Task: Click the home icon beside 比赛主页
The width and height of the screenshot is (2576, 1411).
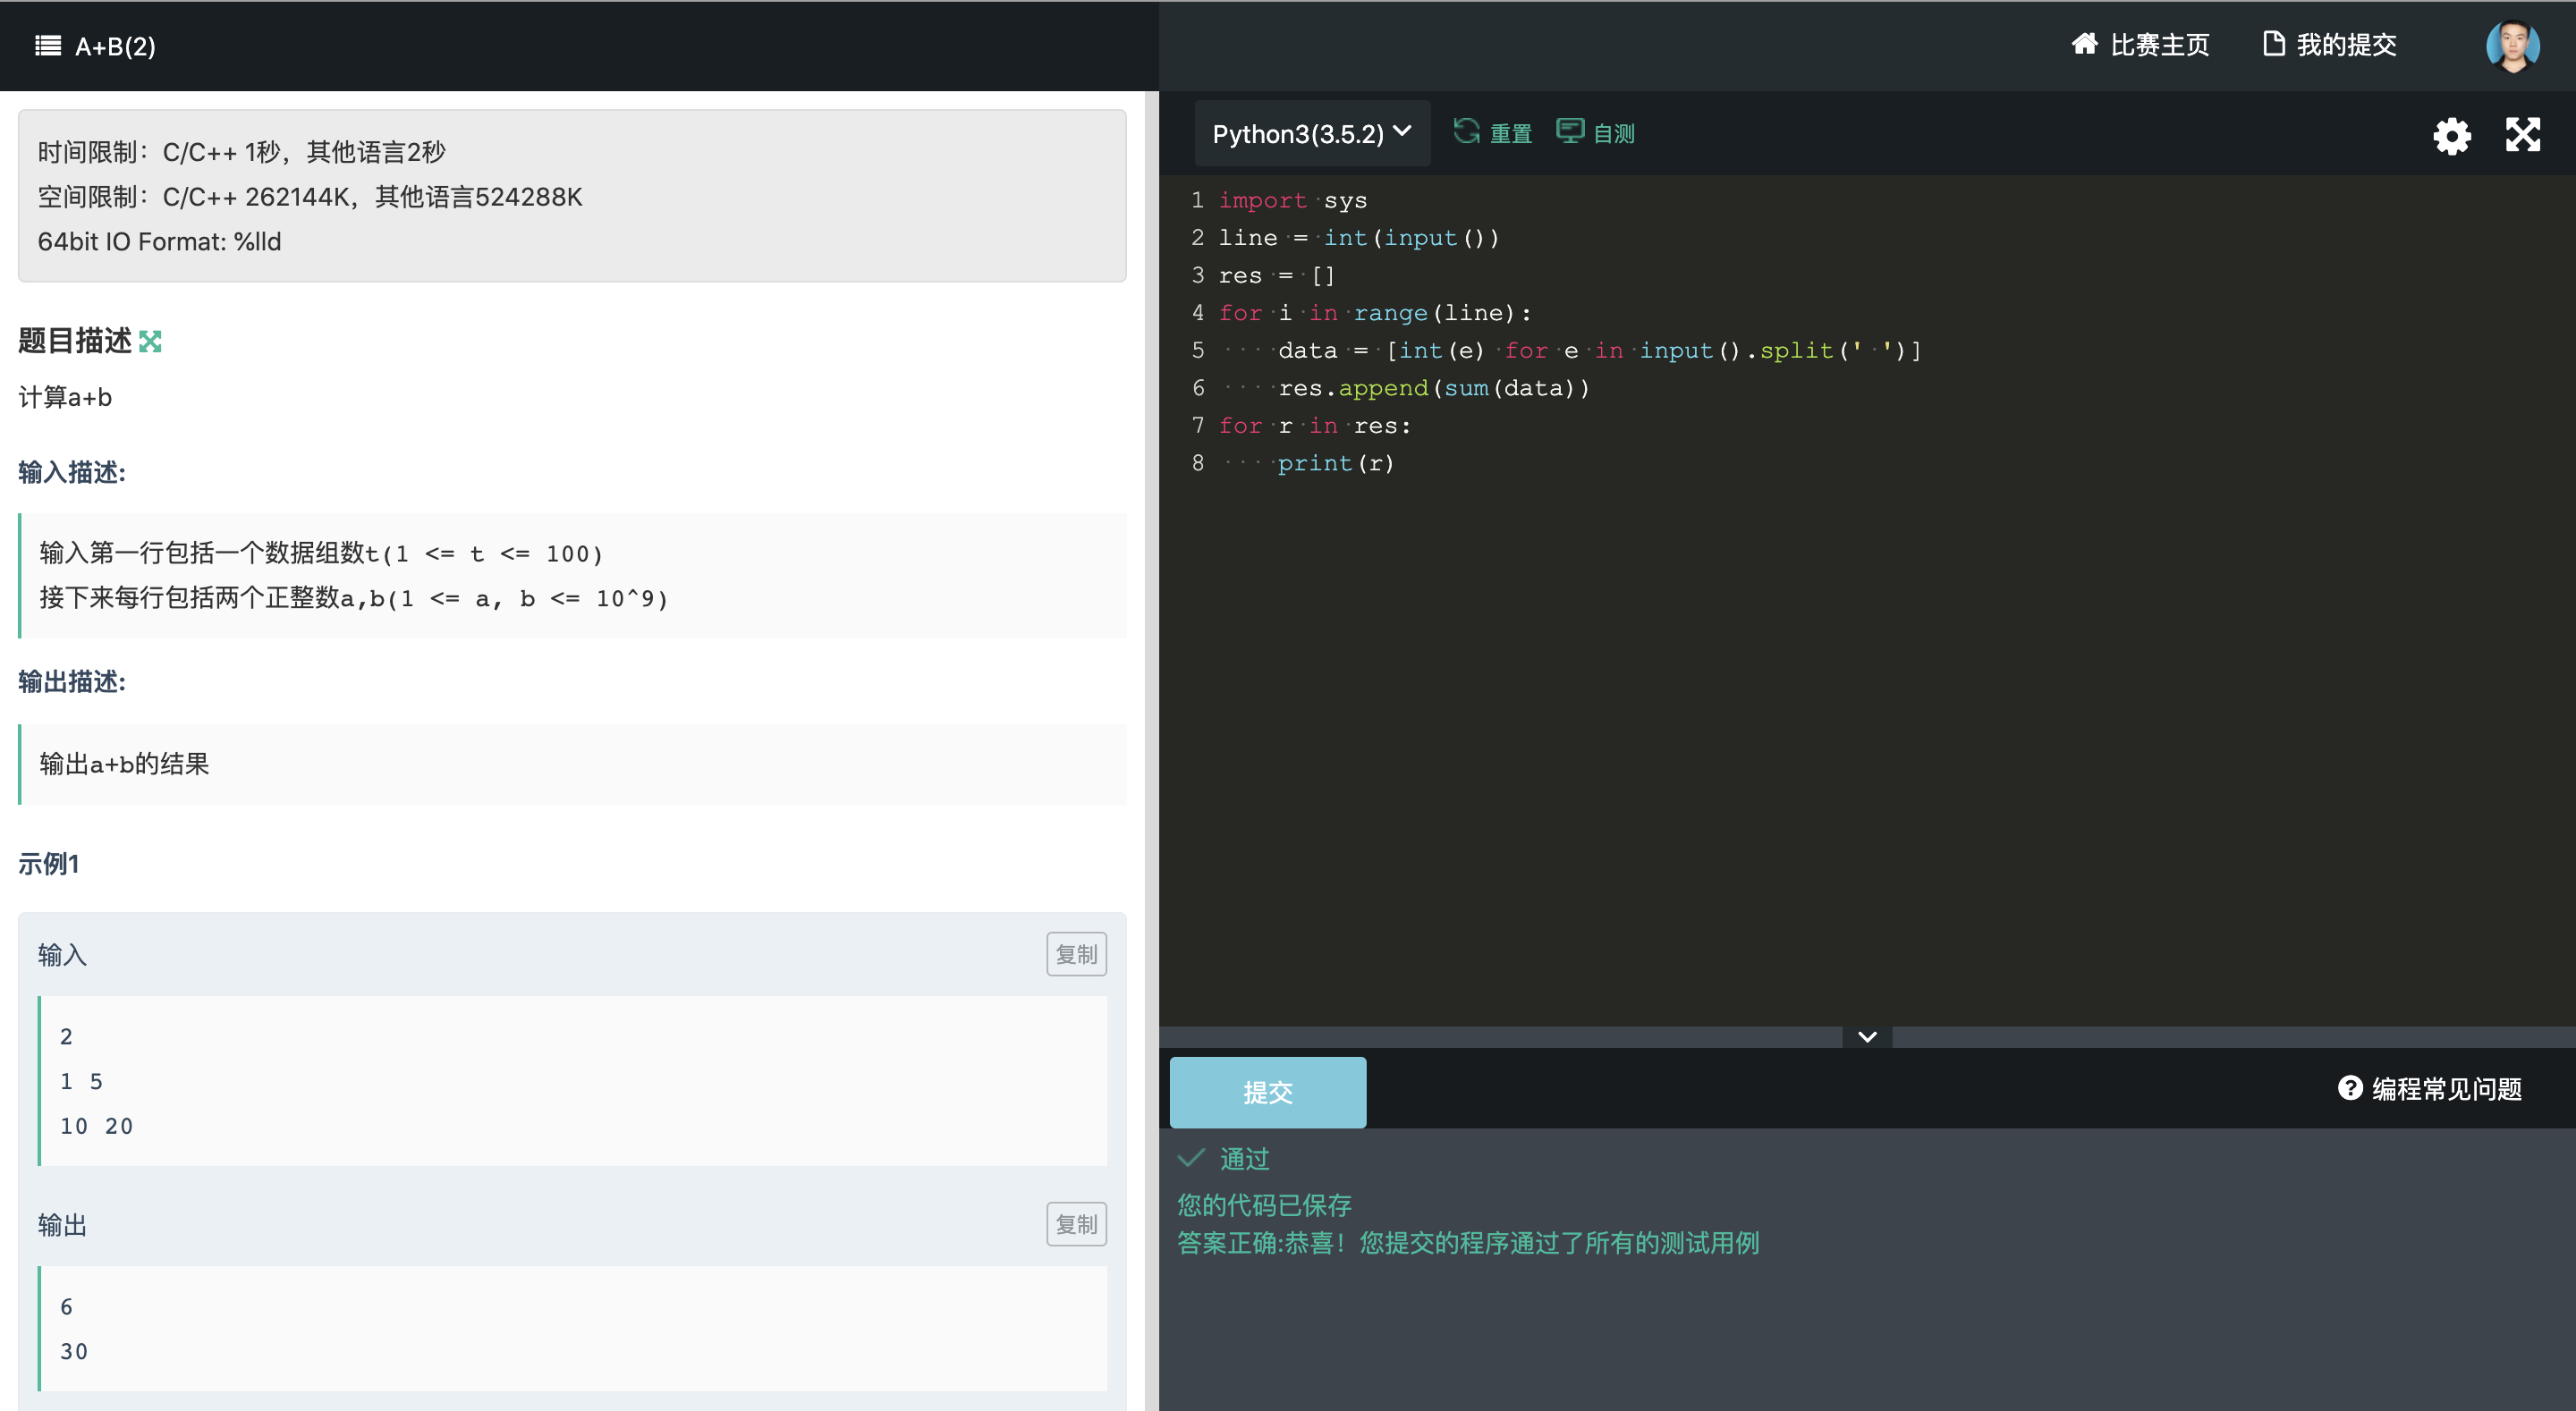Action: [2084, 44]
